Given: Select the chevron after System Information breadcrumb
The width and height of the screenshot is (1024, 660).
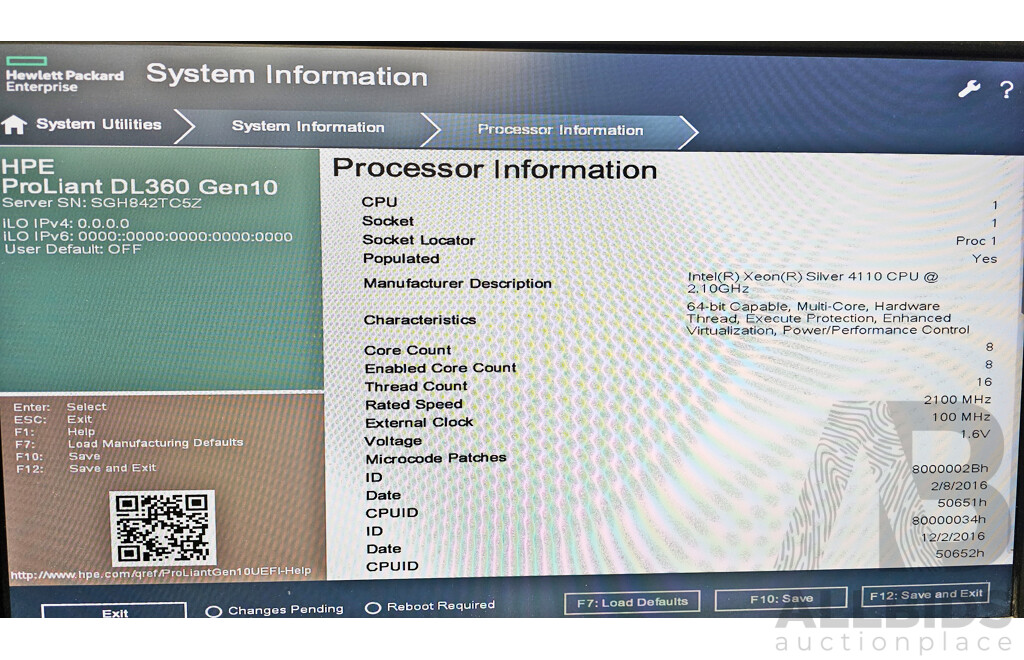Looking at the screenshot, I should [x=432, y=128].
